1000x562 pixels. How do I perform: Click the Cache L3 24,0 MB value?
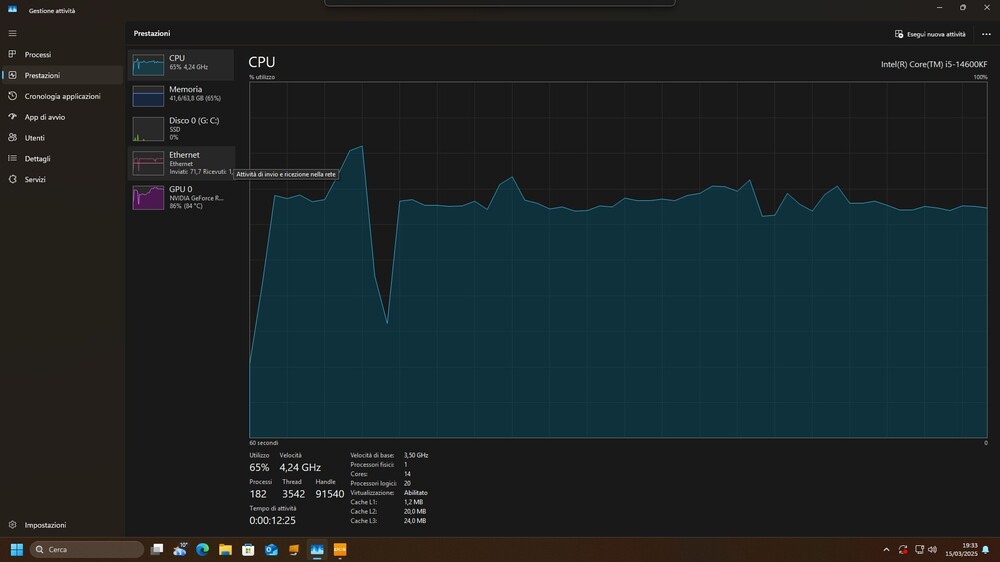coord(415,521)
